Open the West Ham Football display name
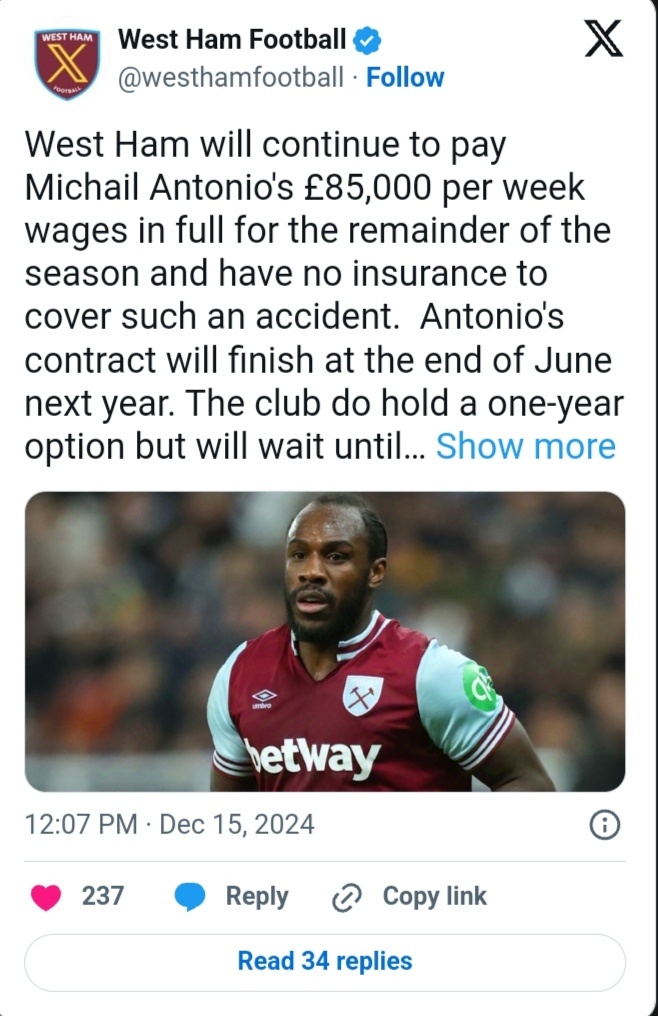 (232, 40)
